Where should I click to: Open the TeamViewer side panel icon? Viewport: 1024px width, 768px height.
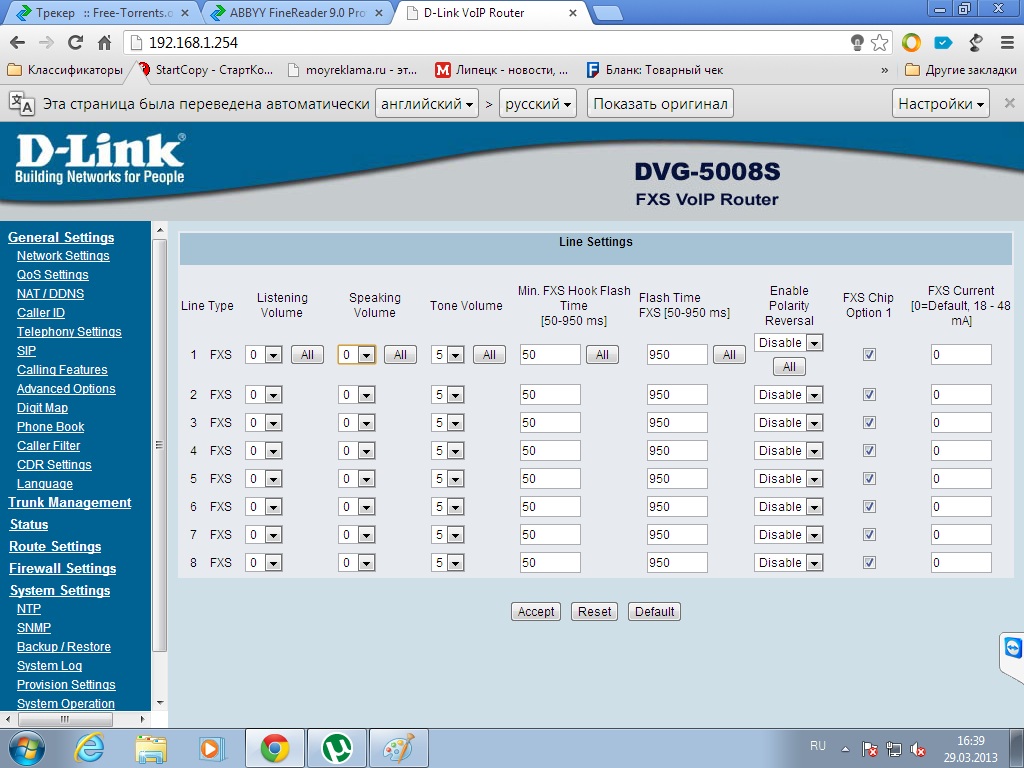(1012, 648)
